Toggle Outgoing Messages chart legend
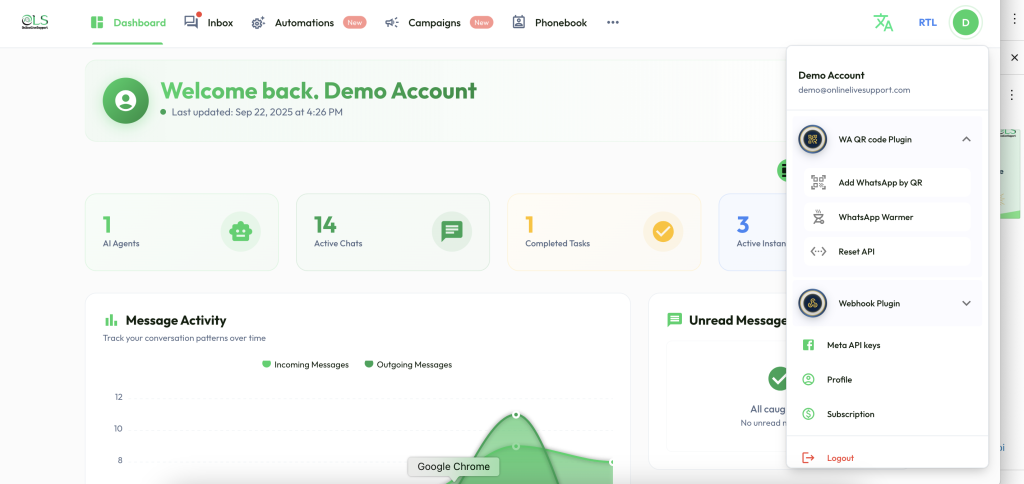The width and height of the screenshot is (1024, 484). [408, 365]
